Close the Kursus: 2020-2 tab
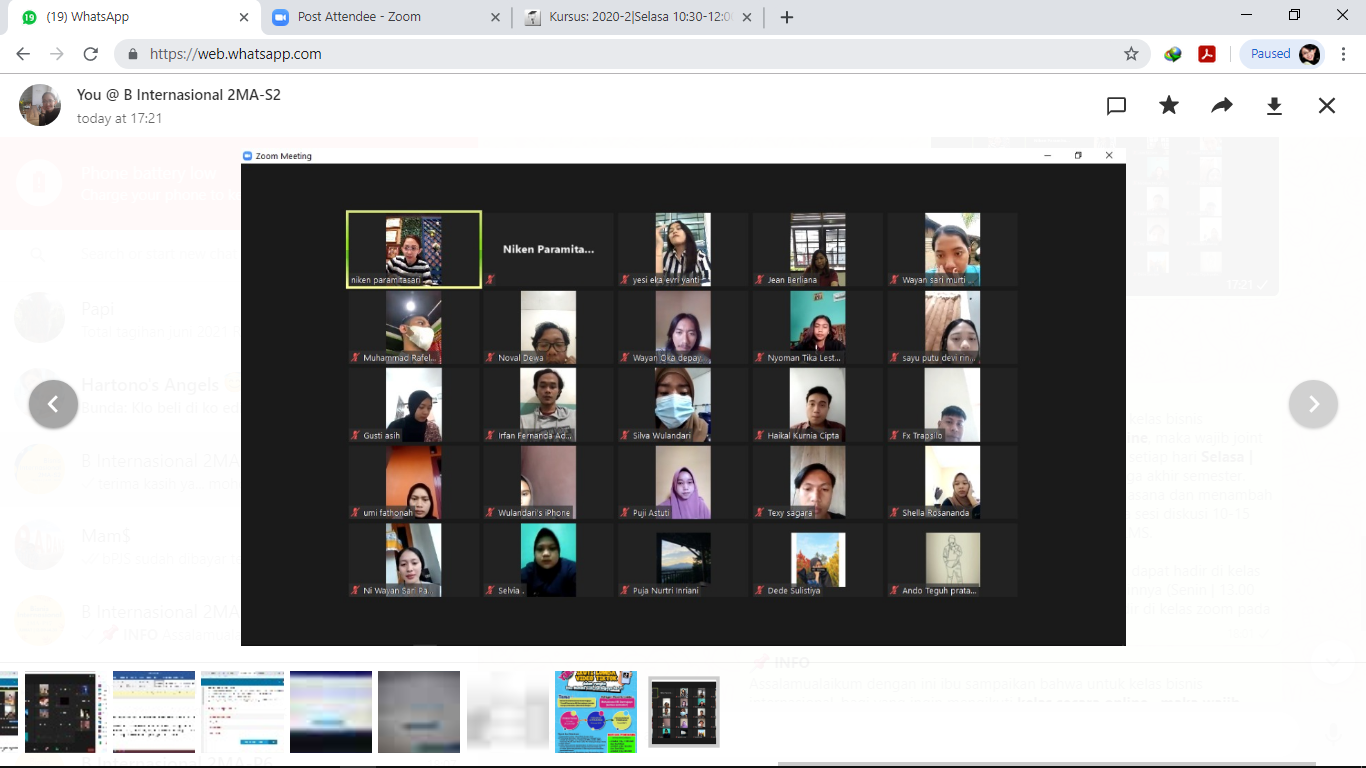Screen dimensions: 1366x768 point(749,17)
